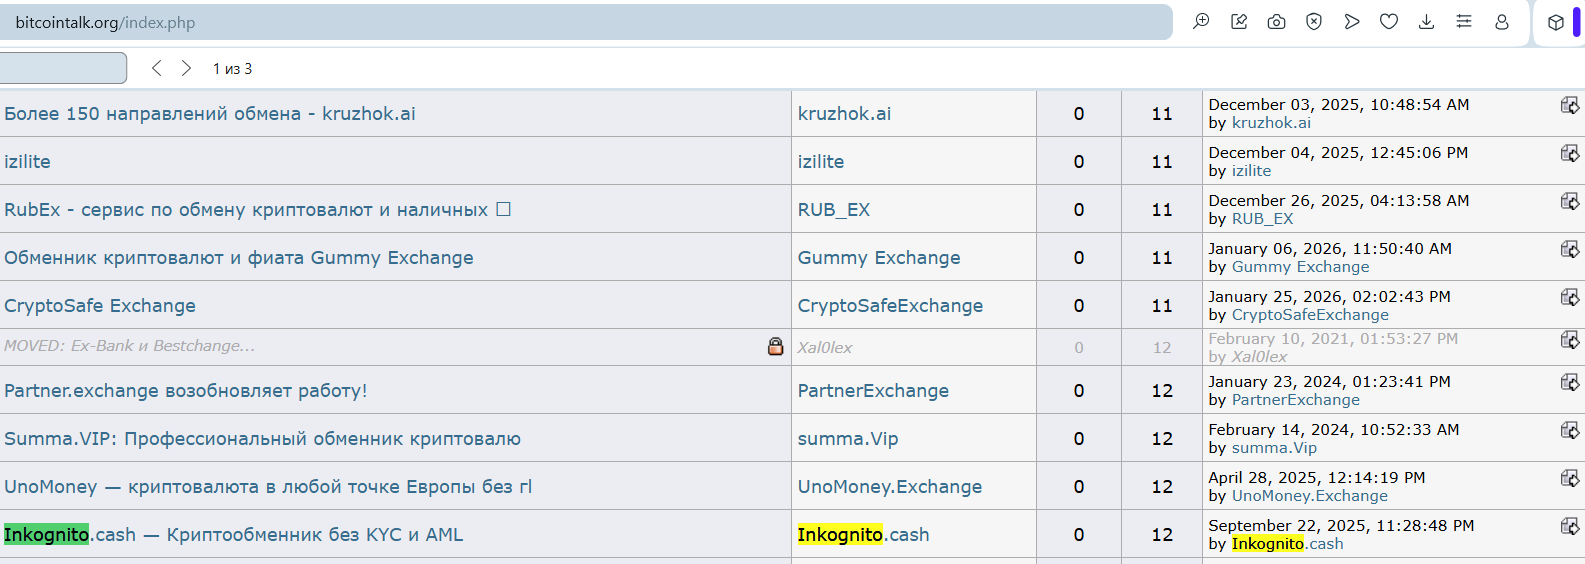This screenshot has height=564, width=1585.
Task: Select views count '12' in Inkognito.cash row
Action: click(1162, 534)
